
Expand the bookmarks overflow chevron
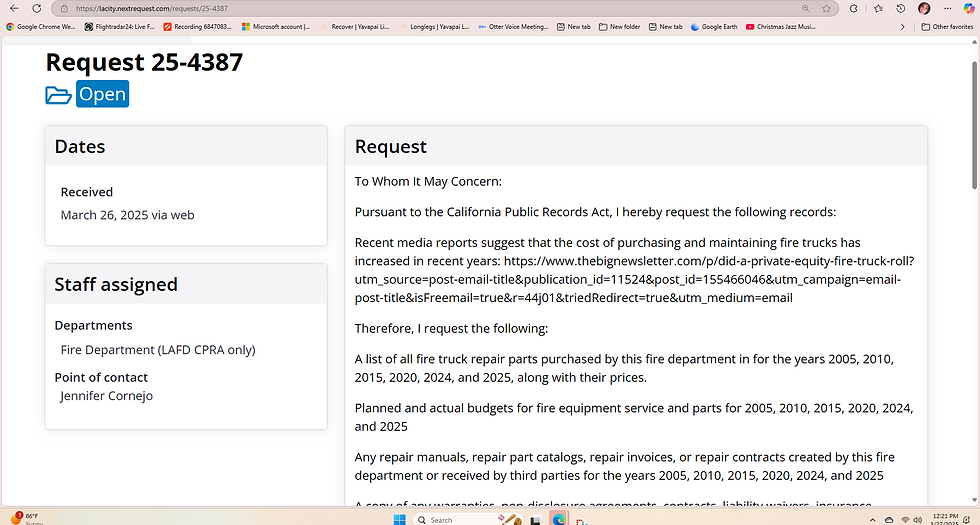tap(902, 27)
